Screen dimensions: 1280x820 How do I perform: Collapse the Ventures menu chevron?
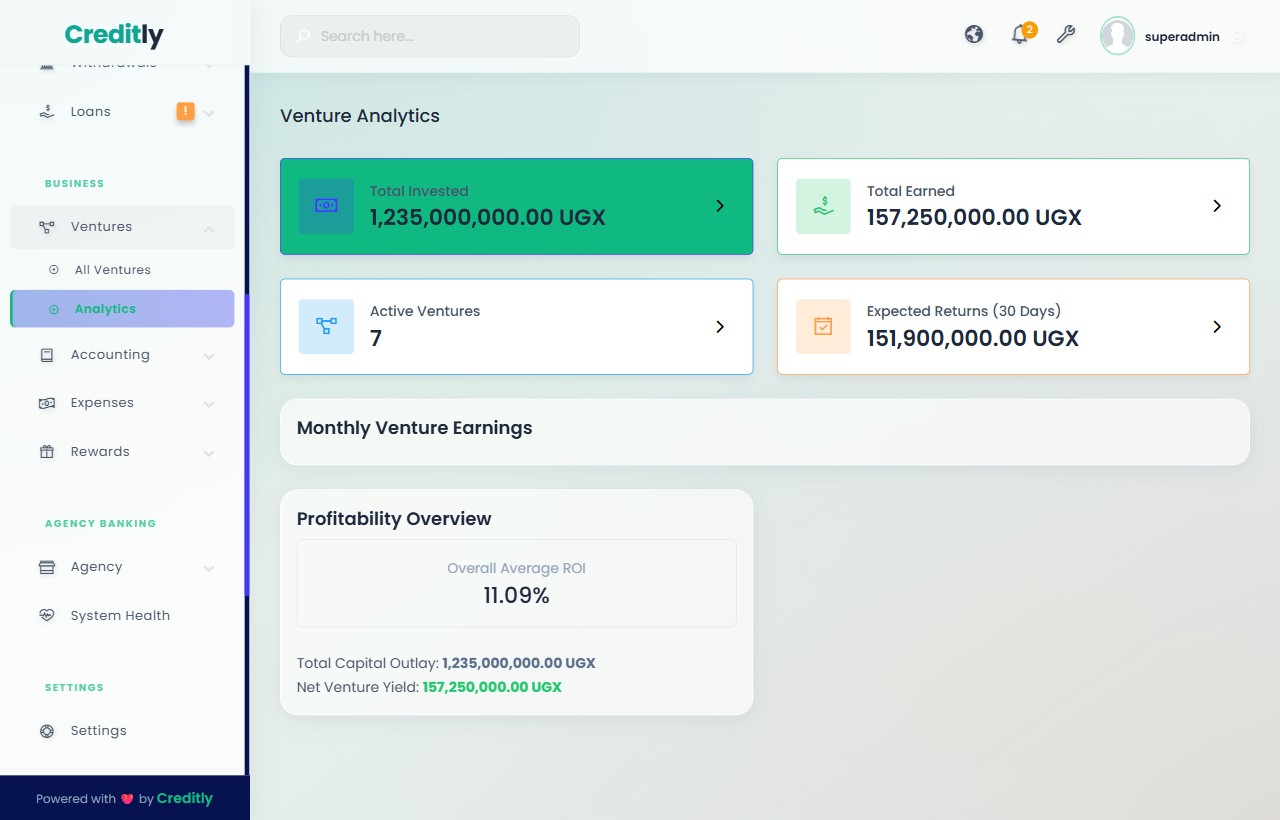(209, 228)
